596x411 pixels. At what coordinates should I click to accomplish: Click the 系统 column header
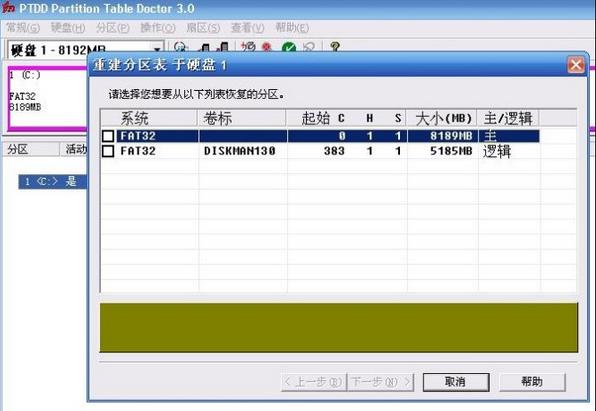149,118
